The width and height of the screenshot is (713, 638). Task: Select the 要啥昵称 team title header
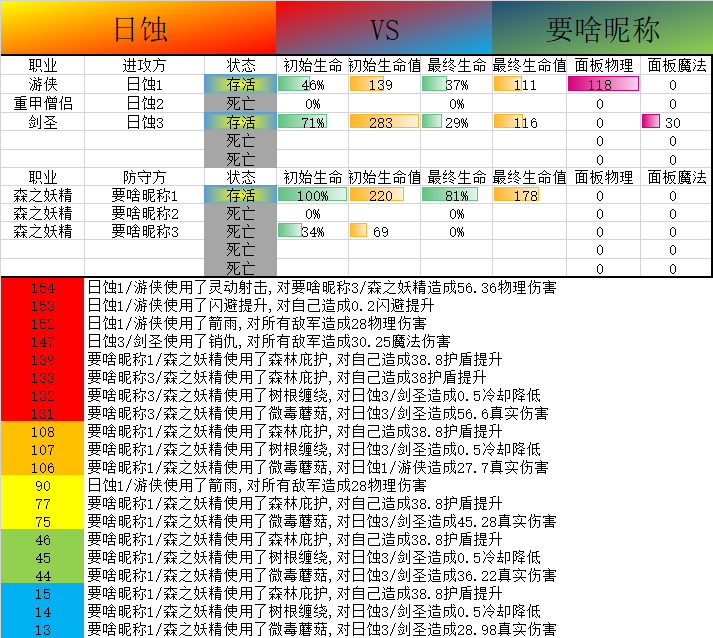pyautogui.click(x=602, y=28)
